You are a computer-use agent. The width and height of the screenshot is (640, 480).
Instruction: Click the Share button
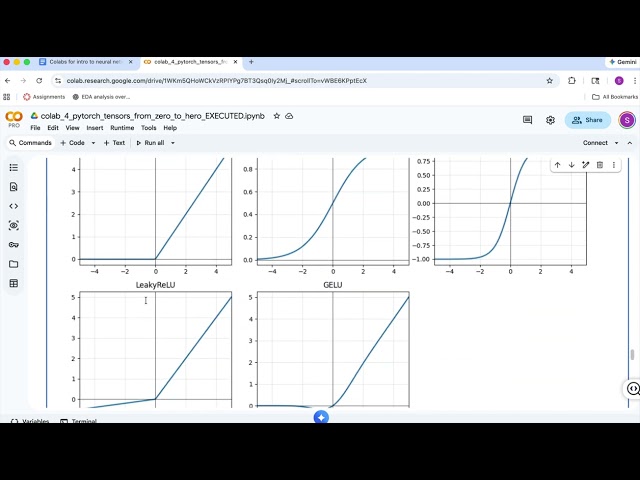[588, 120]
